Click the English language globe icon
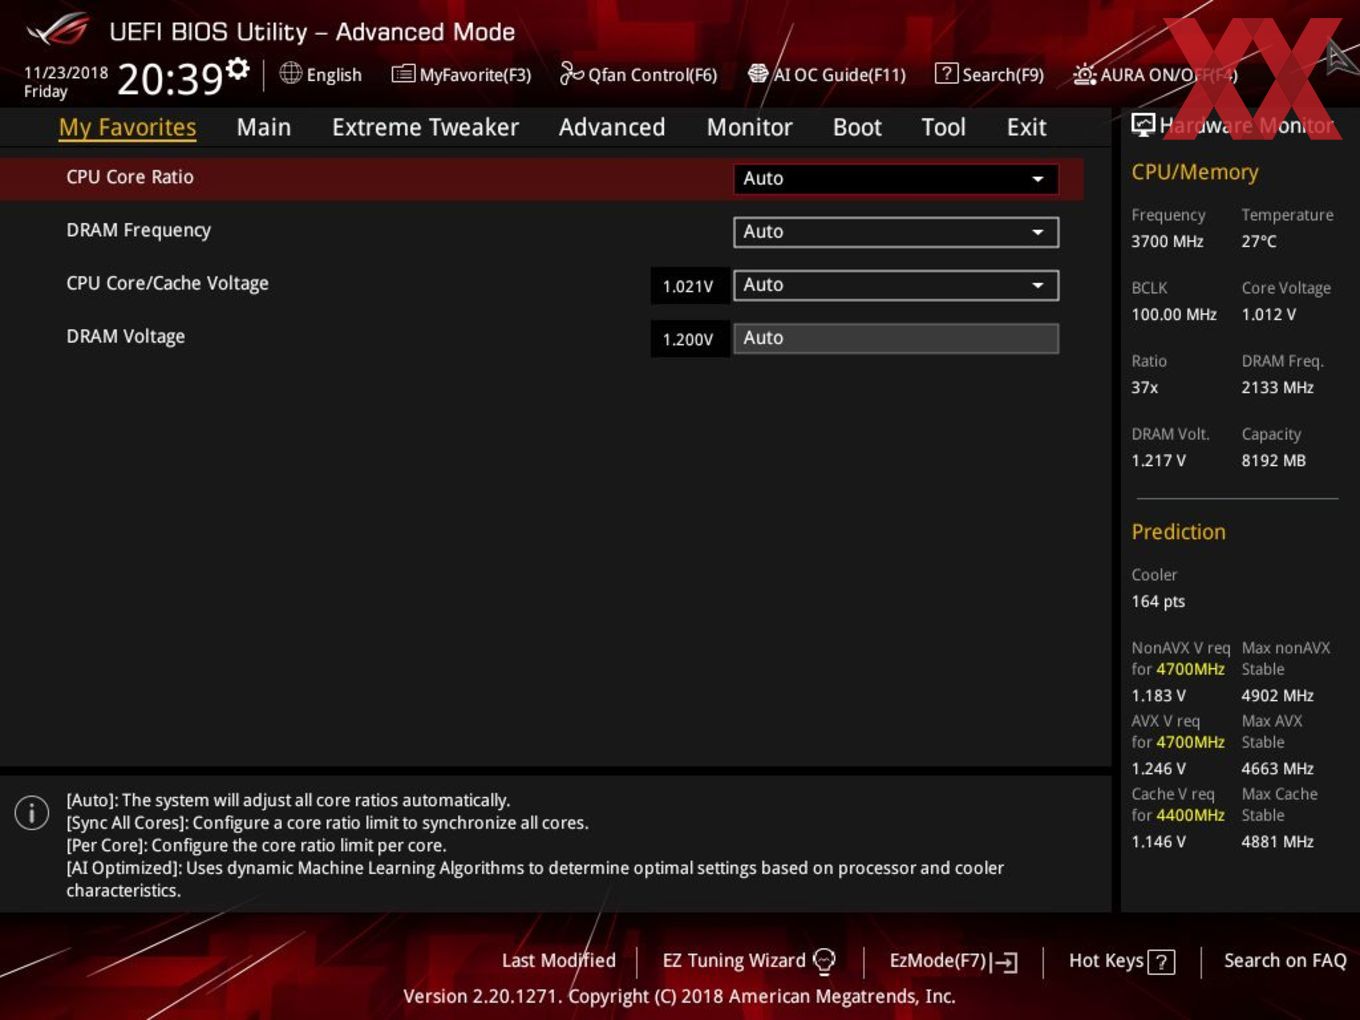This screenshot has height=1020, width=1360. click(x=290, y=73)
